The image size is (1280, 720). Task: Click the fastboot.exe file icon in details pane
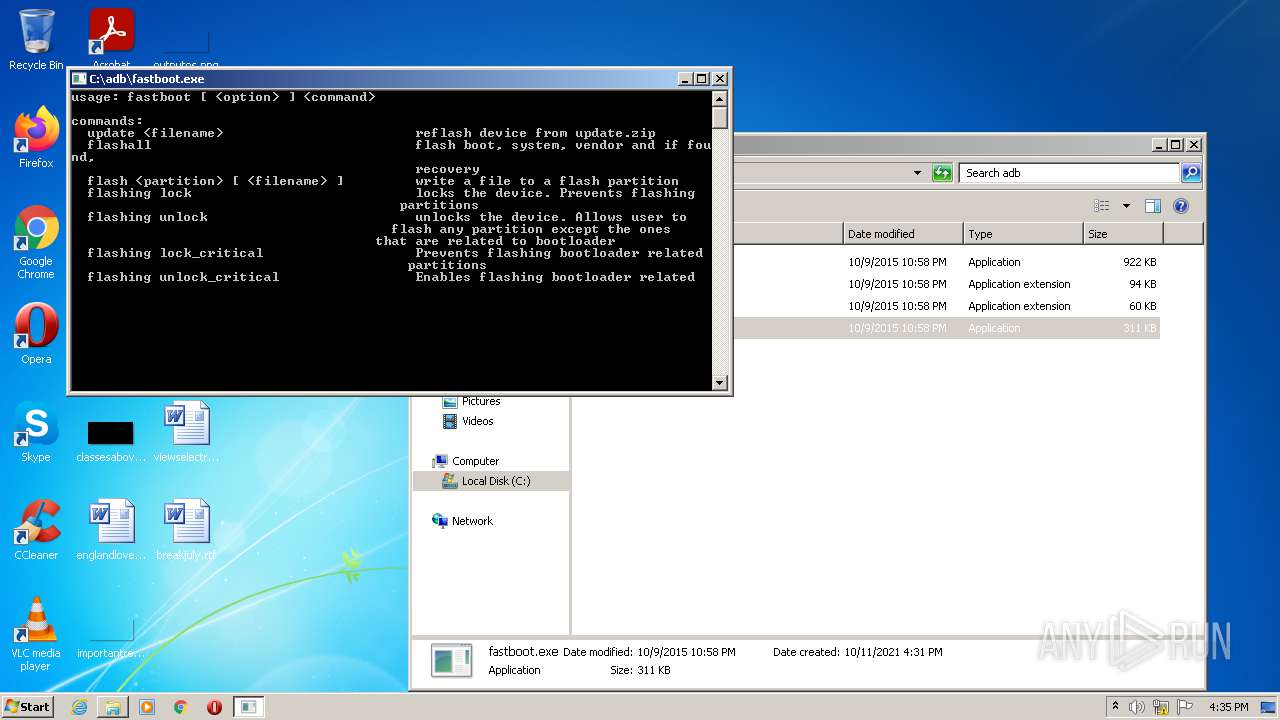pos(451,661)
